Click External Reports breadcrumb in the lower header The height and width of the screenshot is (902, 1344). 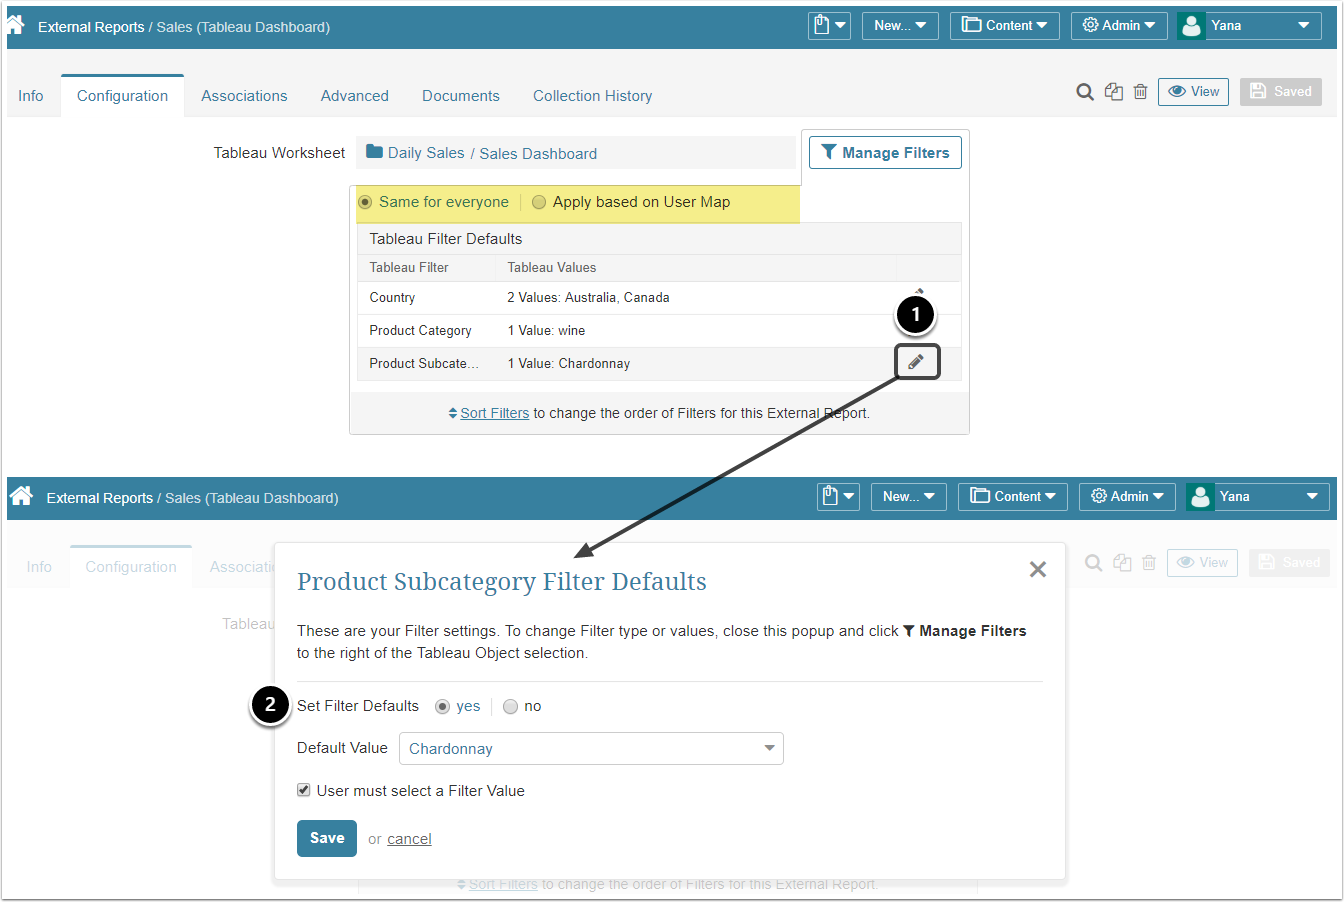pos(100,498)
